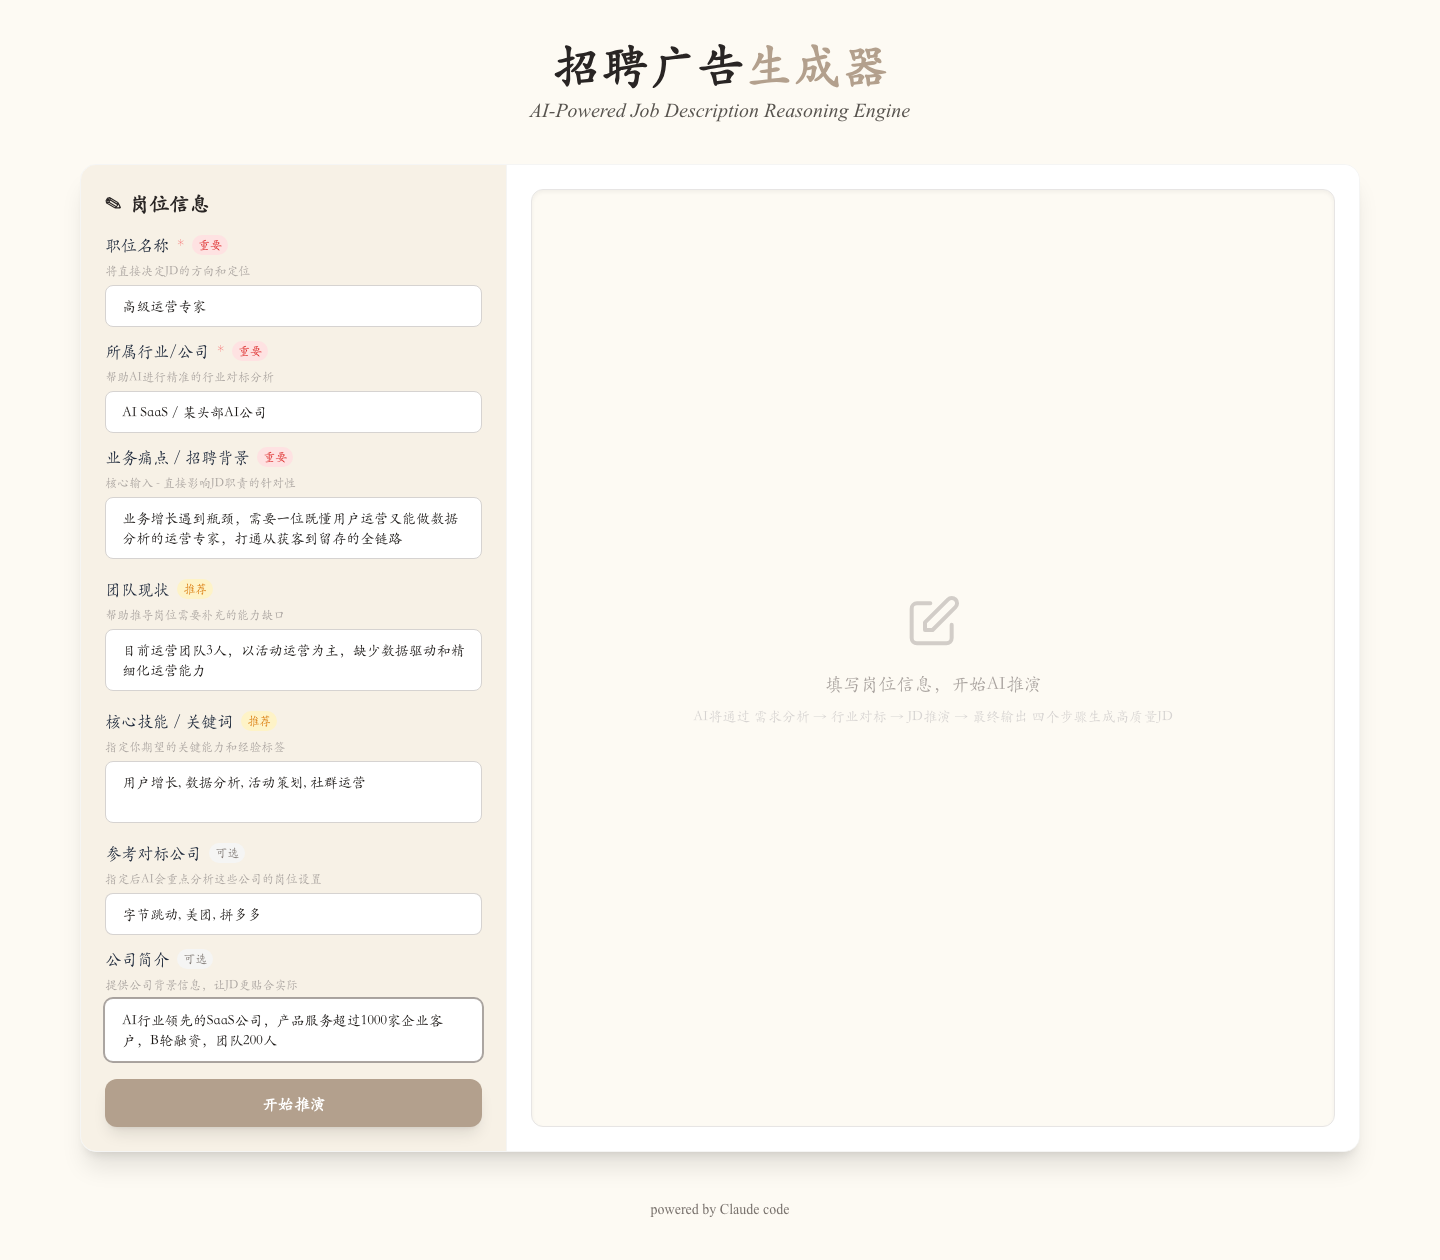
Task: Click the powered by Claude code footer text
Action: (720, 1209)
